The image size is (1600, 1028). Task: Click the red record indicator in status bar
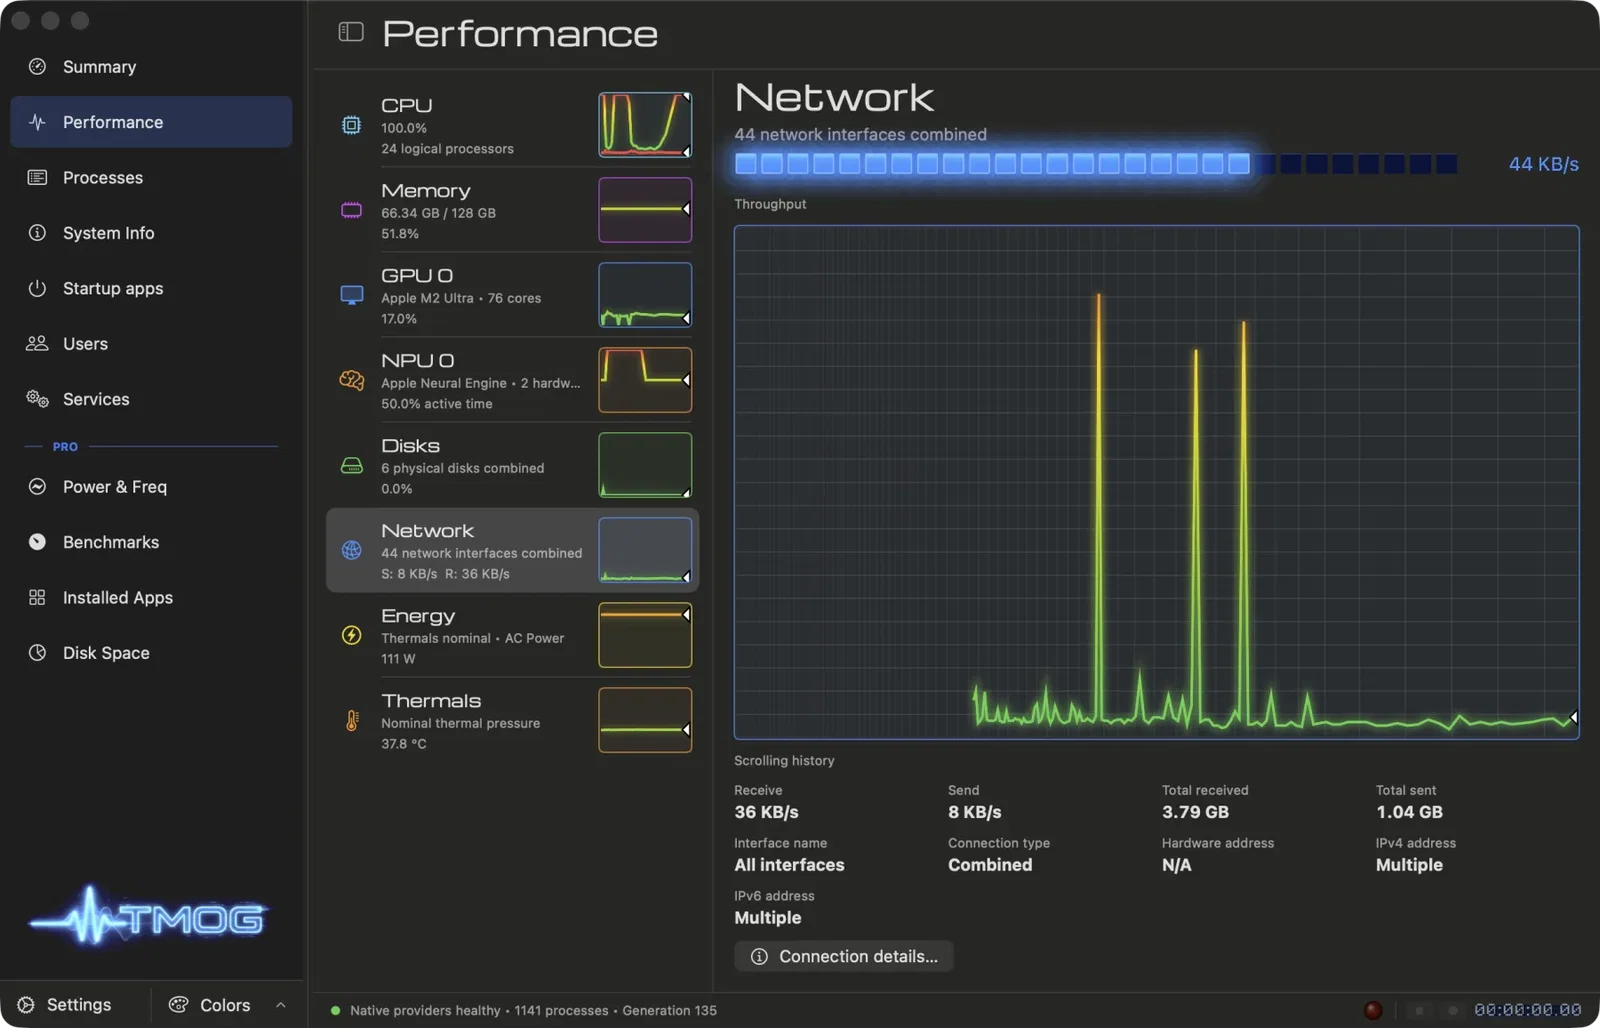tap(1373, 1010)
